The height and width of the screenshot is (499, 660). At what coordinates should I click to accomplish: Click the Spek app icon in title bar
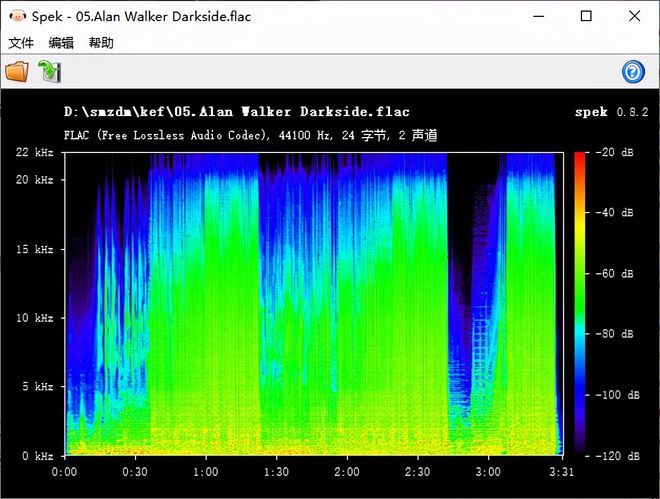click(x=18, y=16)
